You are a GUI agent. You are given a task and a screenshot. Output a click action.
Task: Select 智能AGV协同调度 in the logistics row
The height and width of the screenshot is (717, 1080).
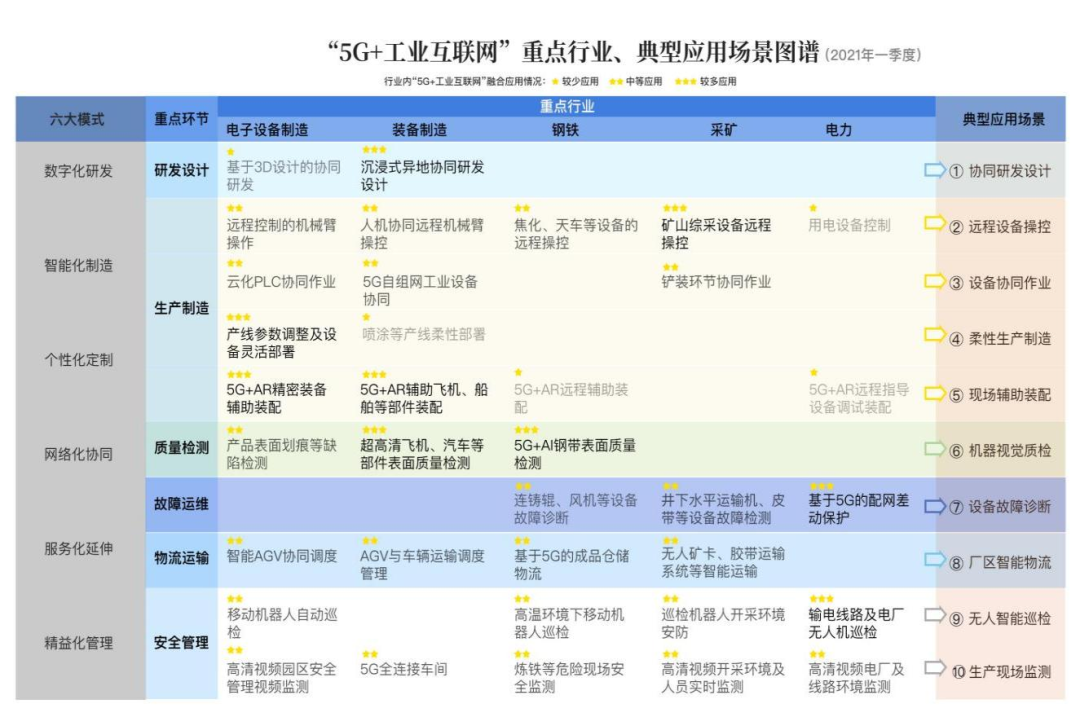tap(282, 556)
